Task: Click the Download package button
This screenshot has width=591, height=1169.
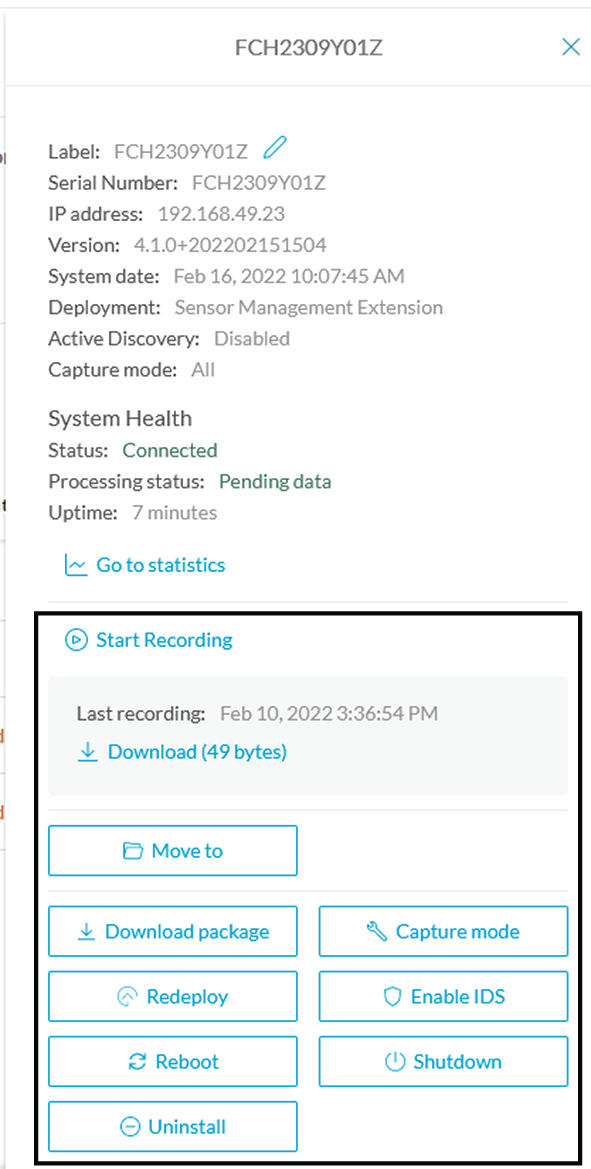Action: click(x=173, y=931)
